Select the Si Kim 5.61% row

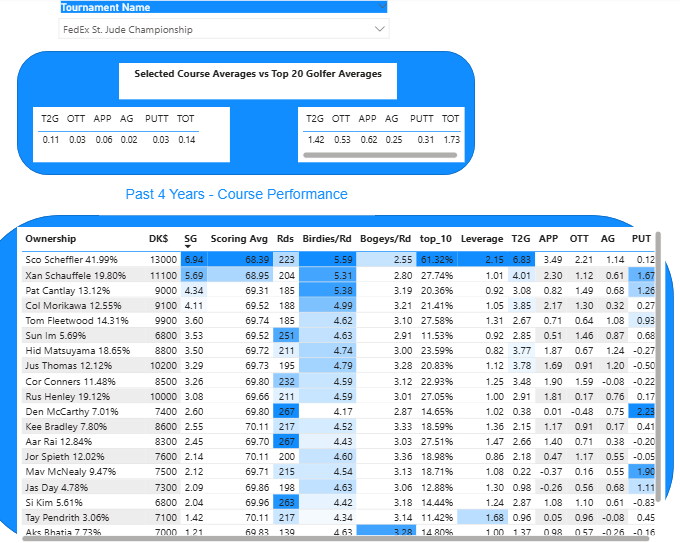point(338,503)
